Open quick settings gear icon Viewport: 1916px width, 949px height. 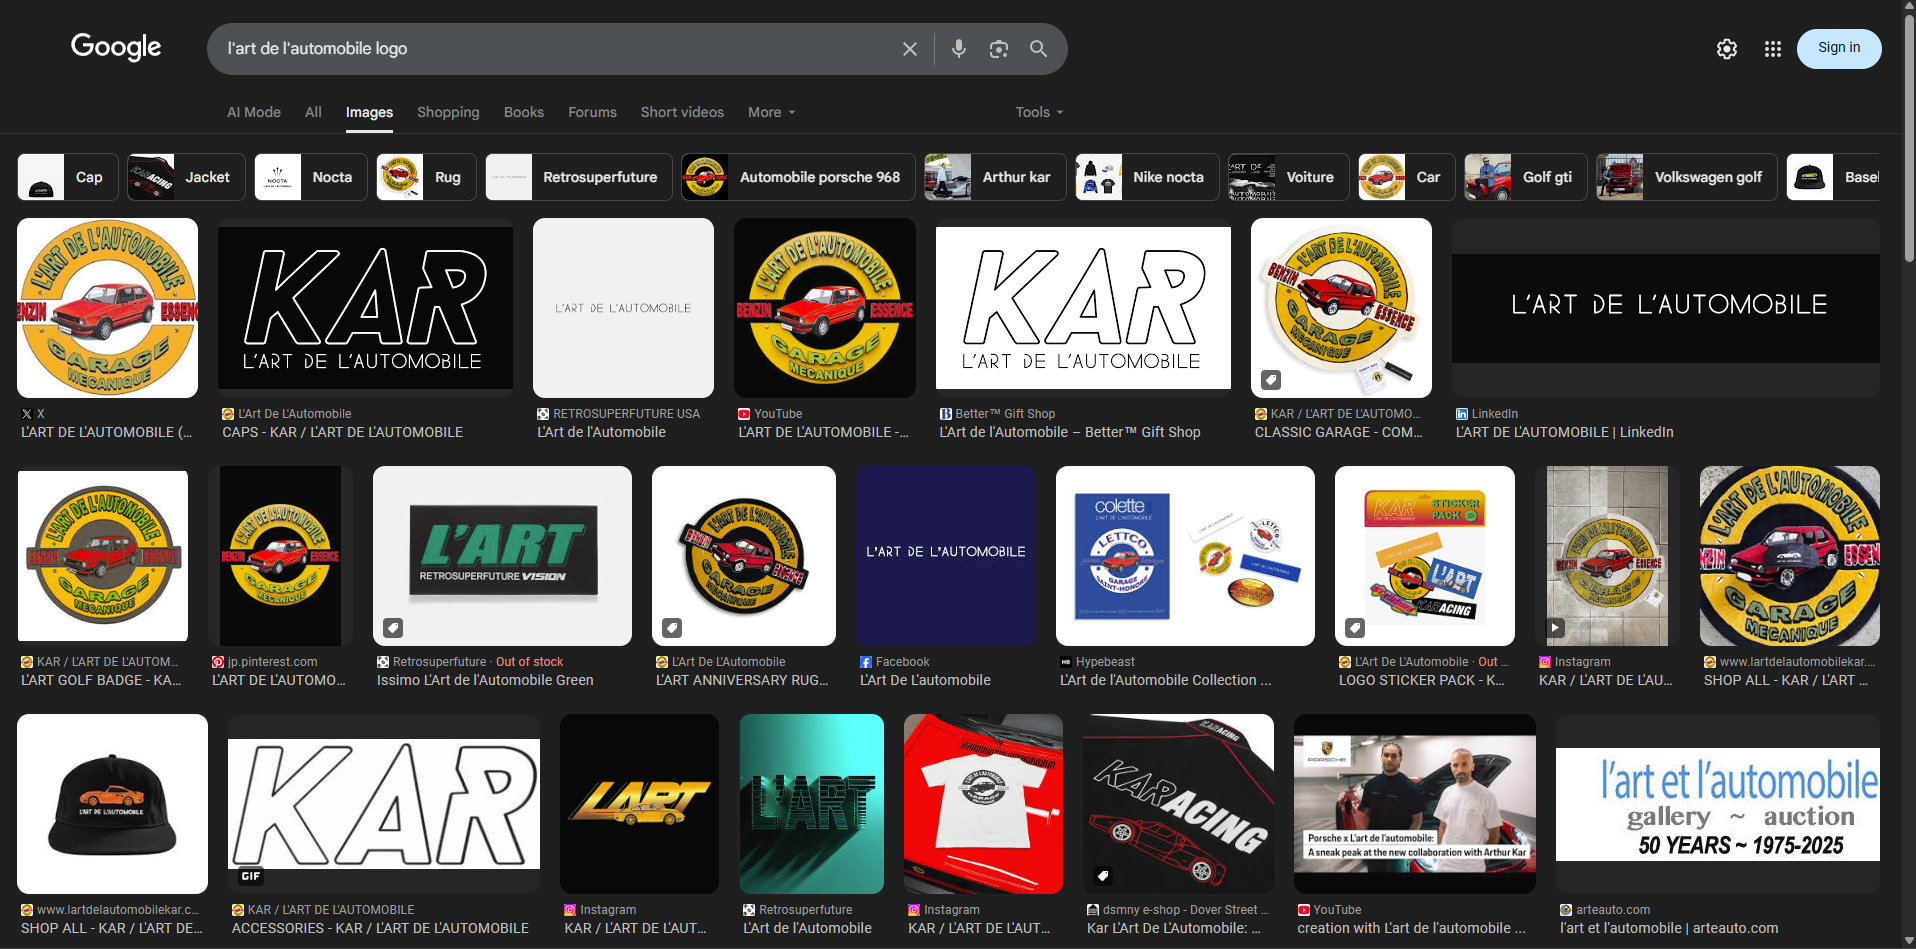(x=1726, y=49)
